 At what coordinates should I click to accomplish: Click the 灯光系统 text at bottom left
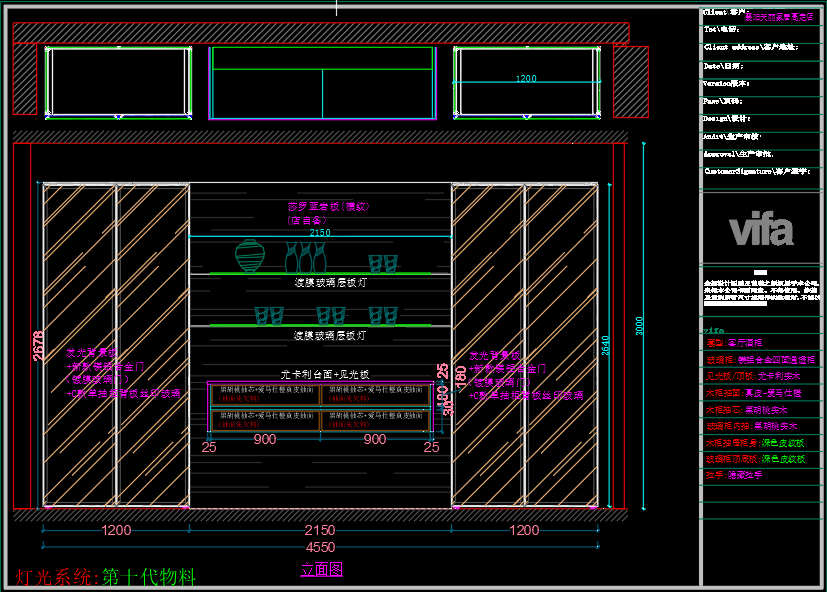coord(52,577)
